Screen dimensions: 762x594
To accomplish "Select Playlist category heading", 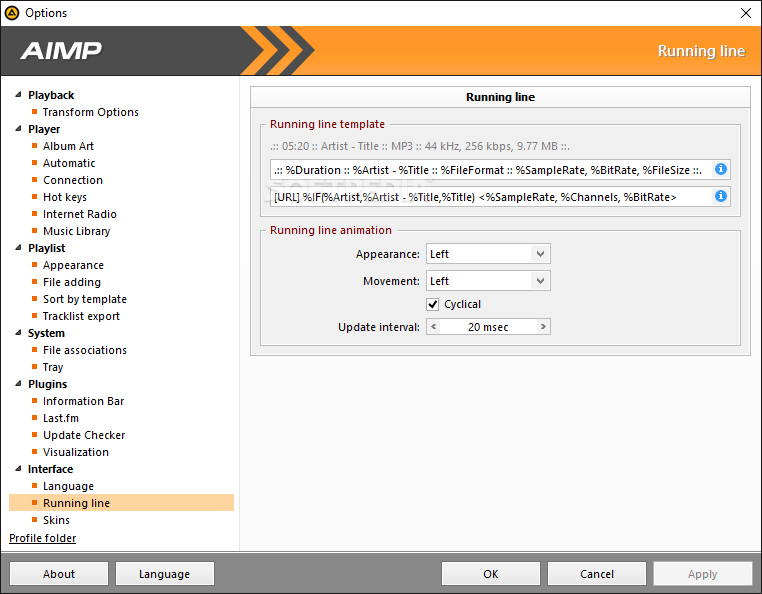I will point(47,248).
